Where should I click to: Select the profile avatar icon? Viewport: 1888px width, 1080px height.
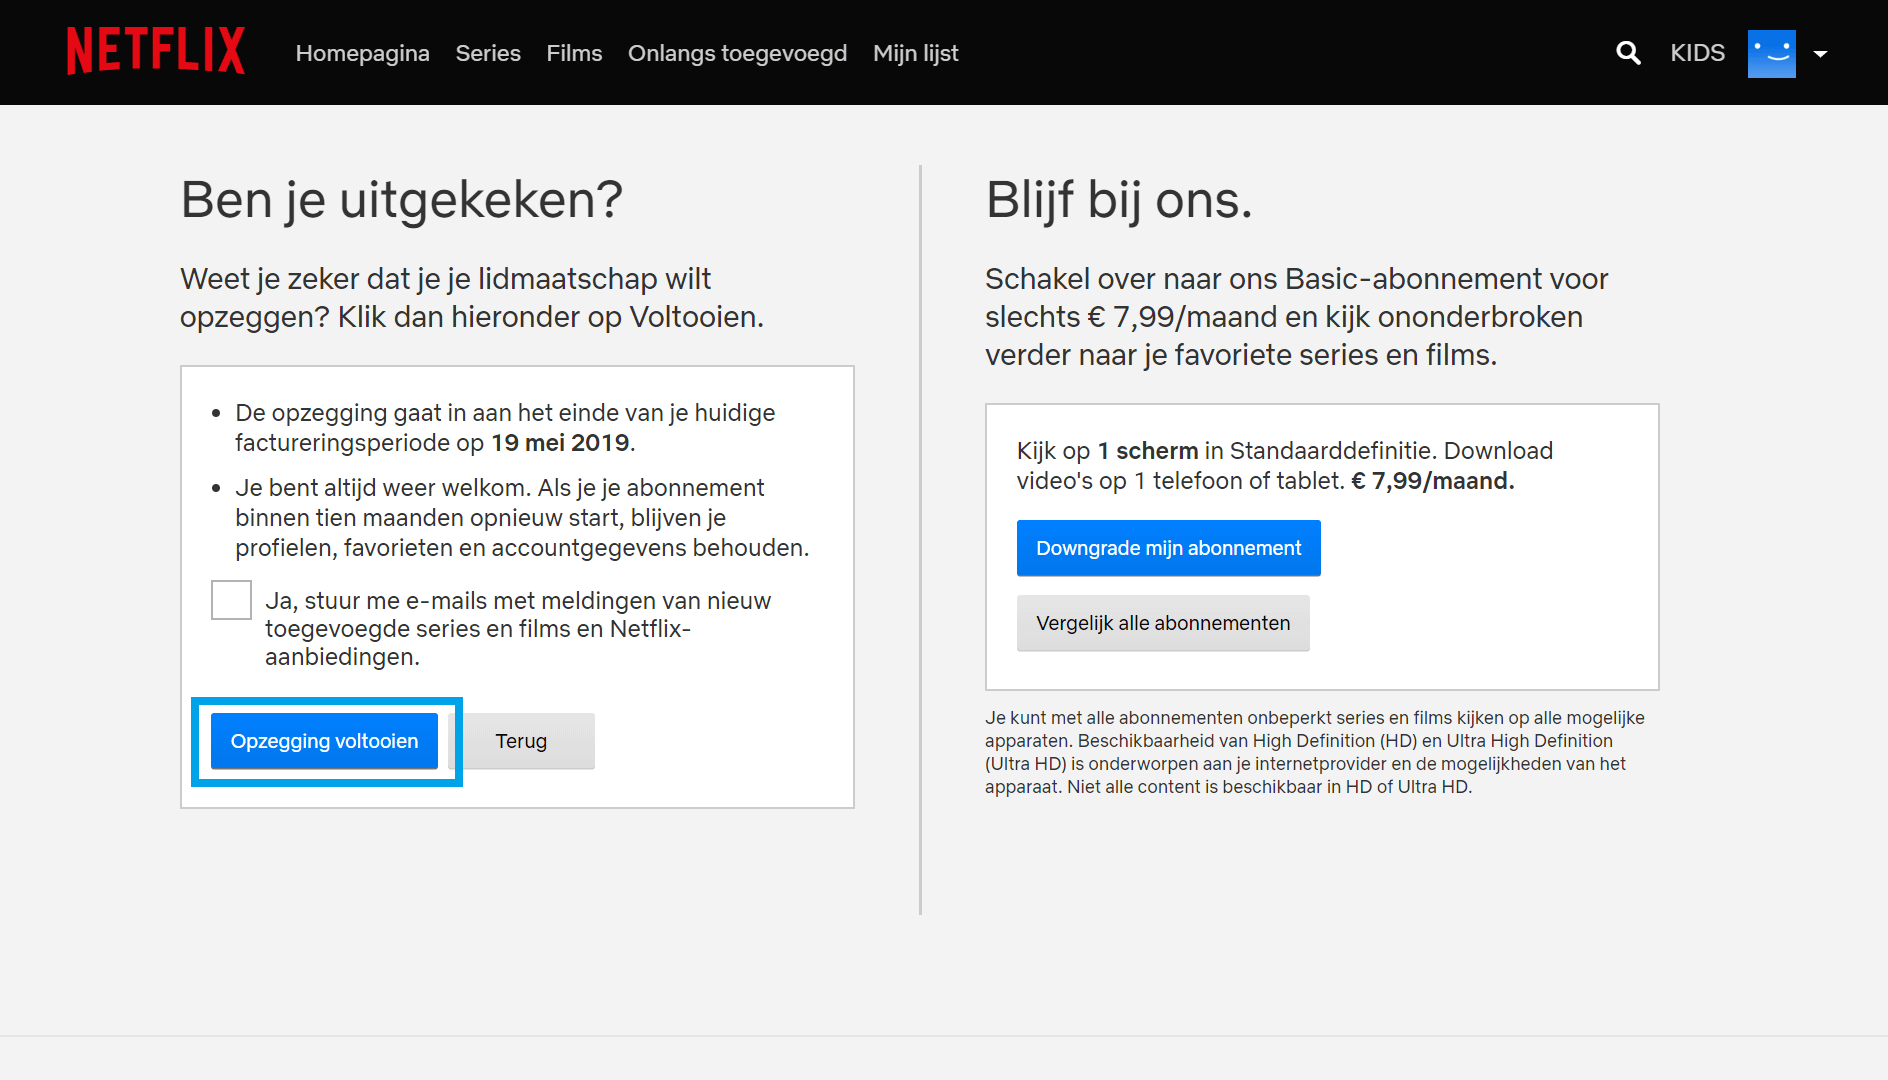[1771, 53]
